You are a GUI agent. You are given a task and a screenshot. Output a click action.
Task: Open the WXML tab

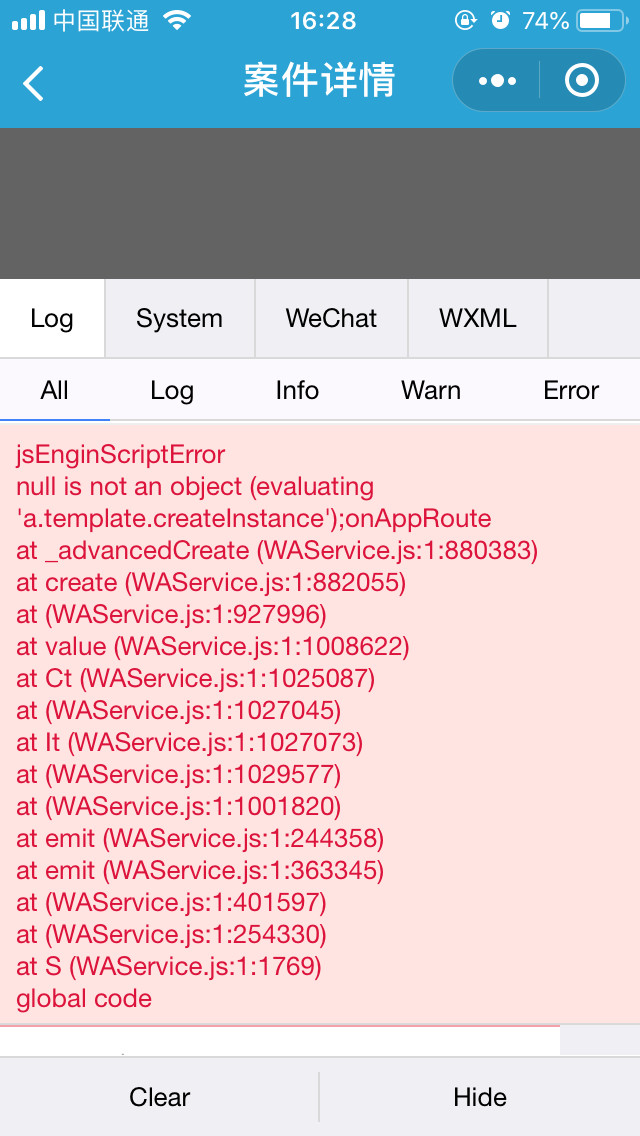[478, 319]
